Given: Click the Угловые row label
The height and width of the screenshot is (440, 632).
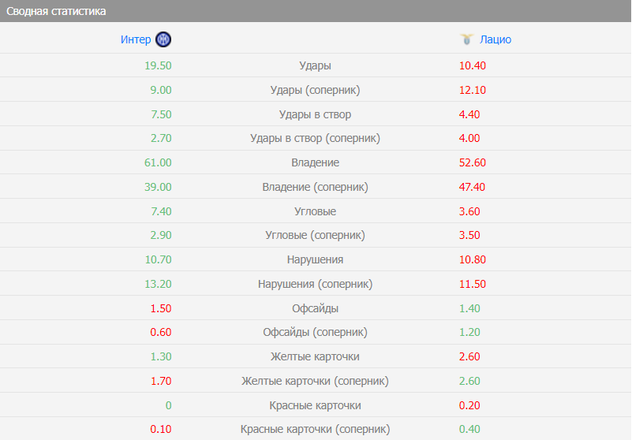Looking at the screenshot, I should (315, 211).
